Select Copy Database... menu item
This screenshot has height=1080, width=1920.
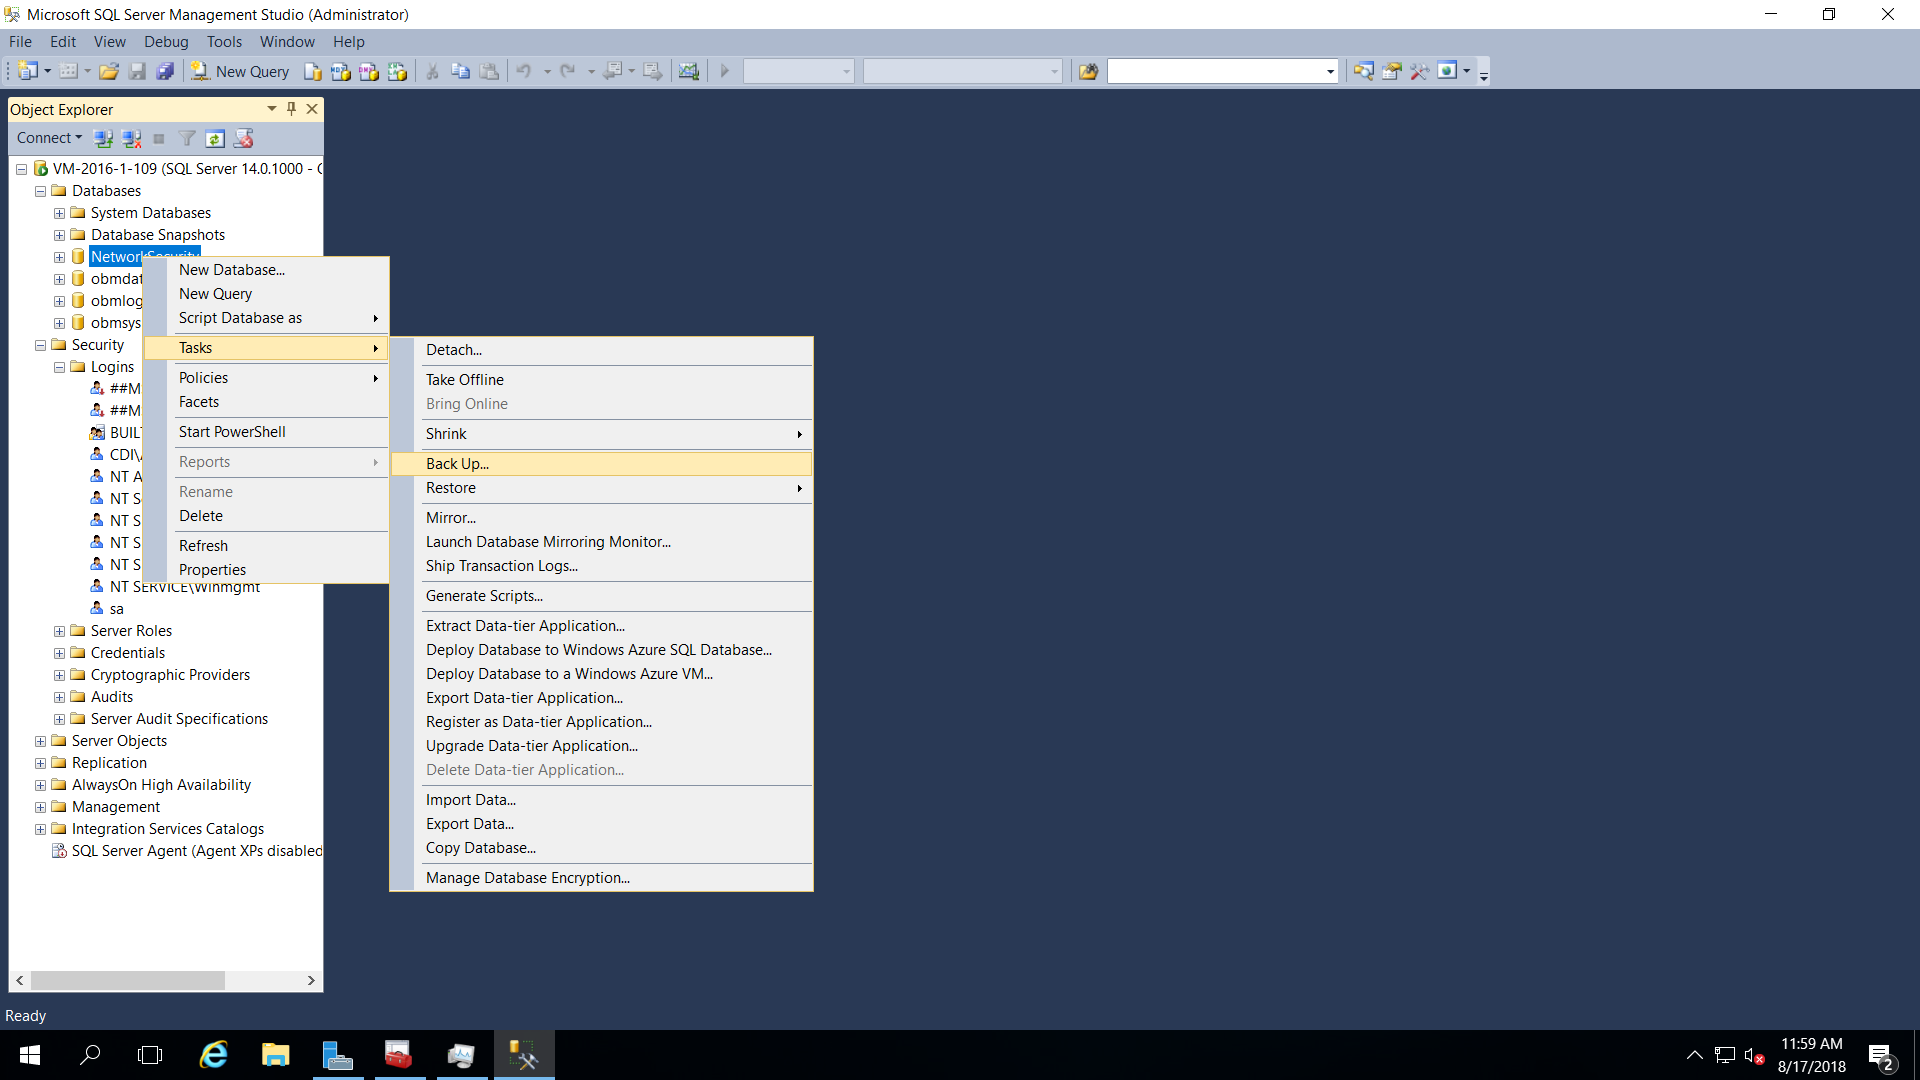coord(601,848)
